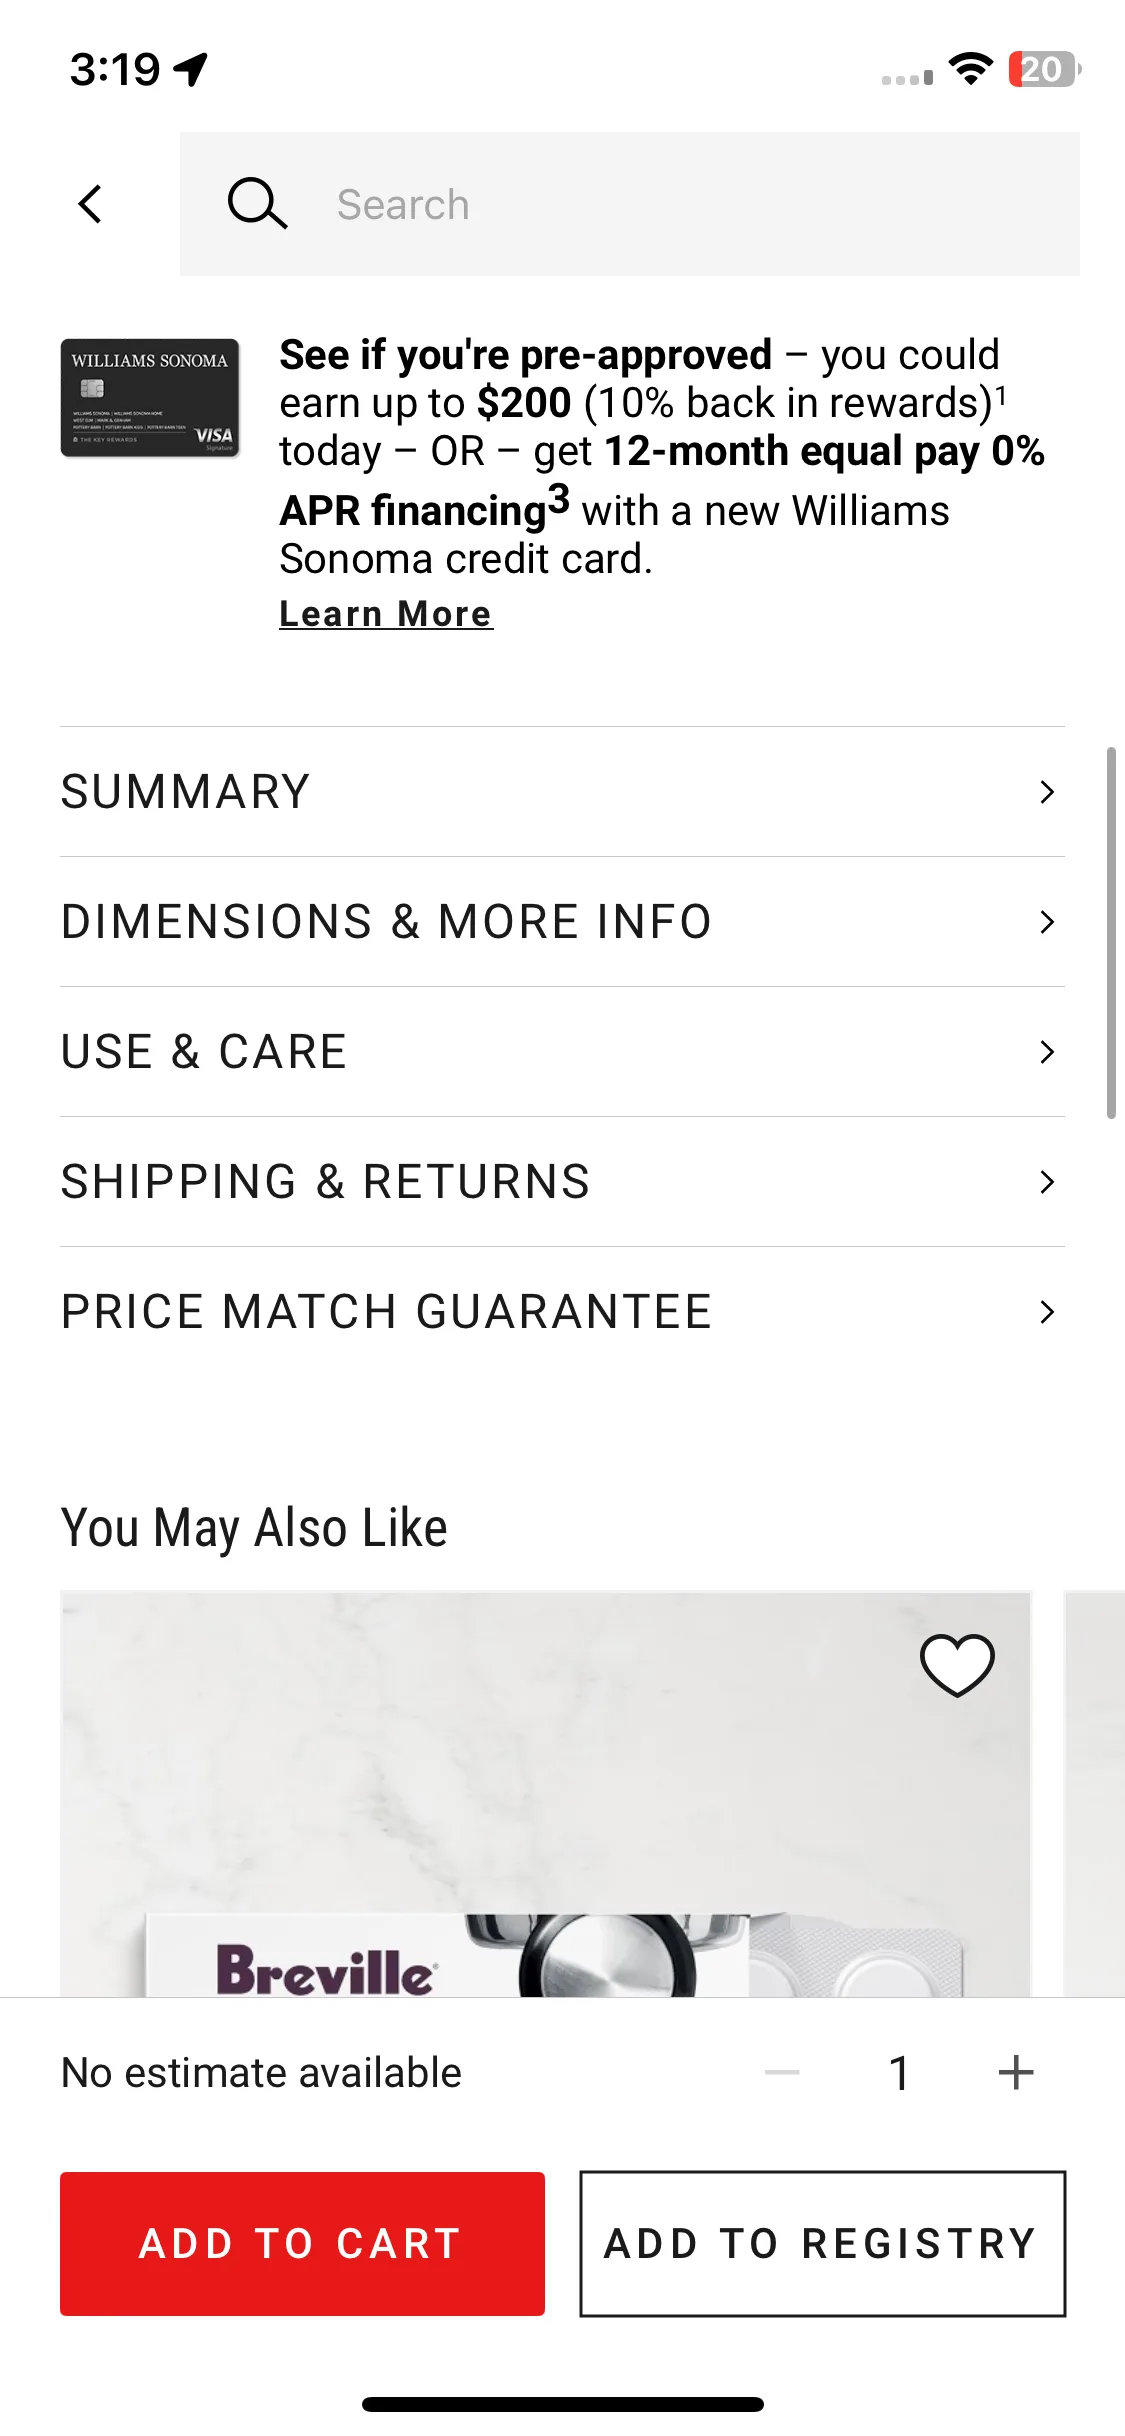Open the Breville product thumbnail
1125x2436 pixels.
pos(545,1794)
